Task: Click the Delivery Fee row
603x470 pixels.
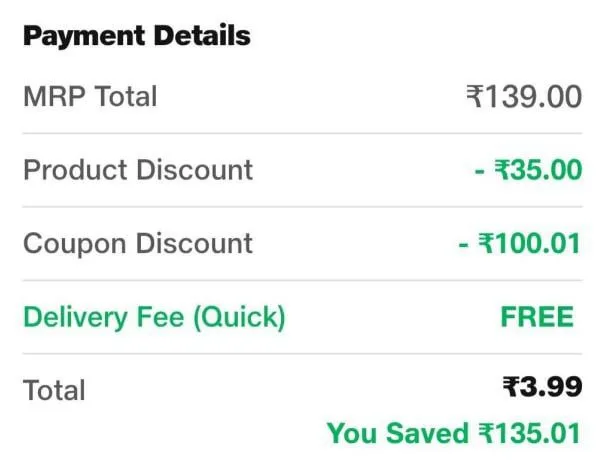Action: (x=301, y=317)
